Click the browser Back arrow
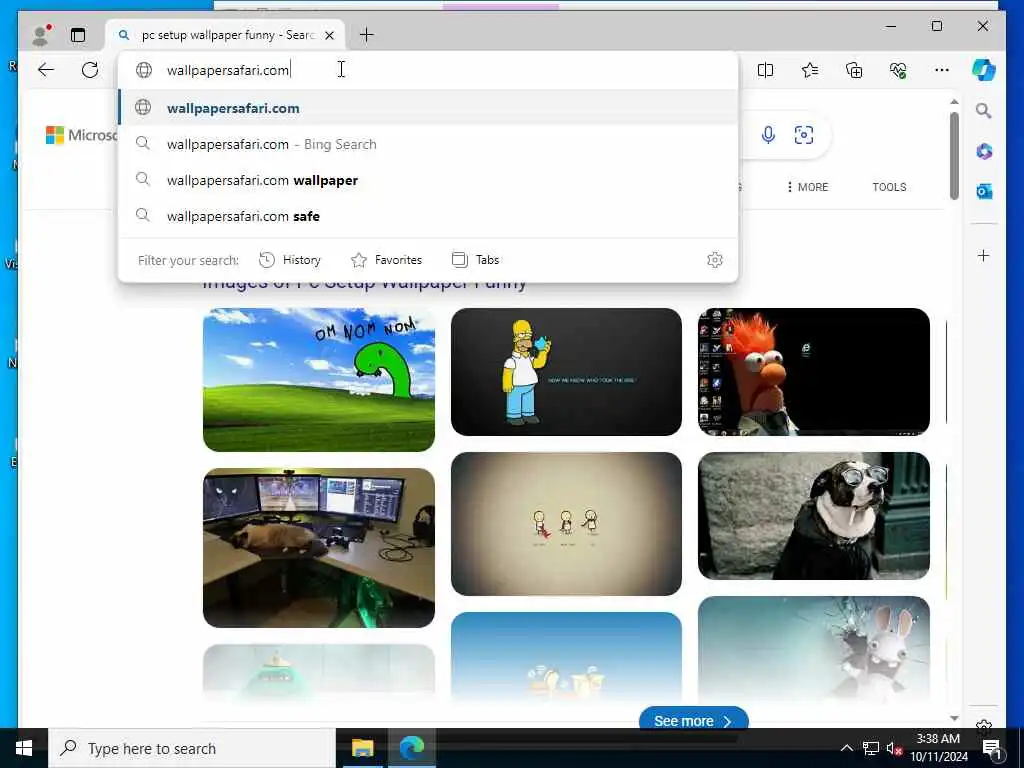The width and height of the screenshot is (1024, 768). tap(46, 70)
